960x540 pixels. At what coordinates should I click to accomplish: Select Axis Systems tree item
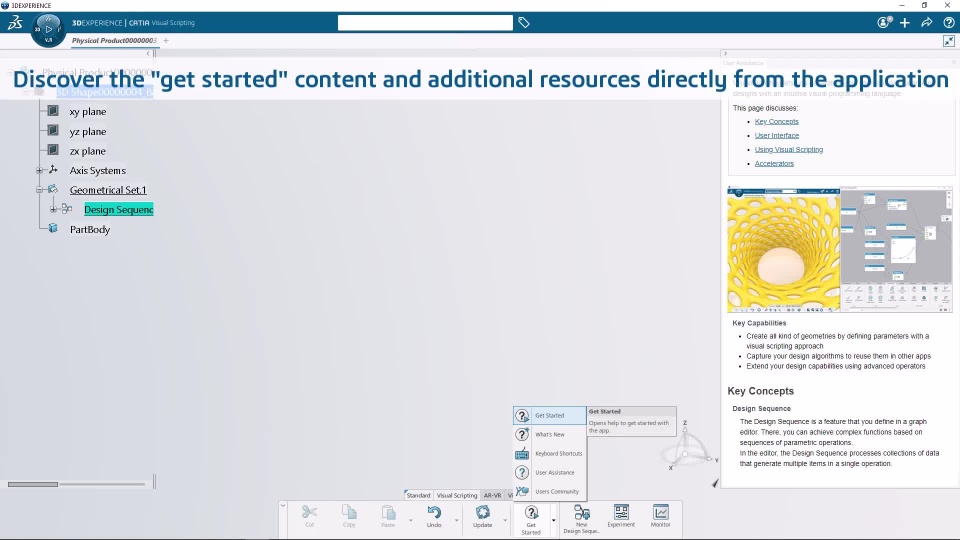[97, 170]
